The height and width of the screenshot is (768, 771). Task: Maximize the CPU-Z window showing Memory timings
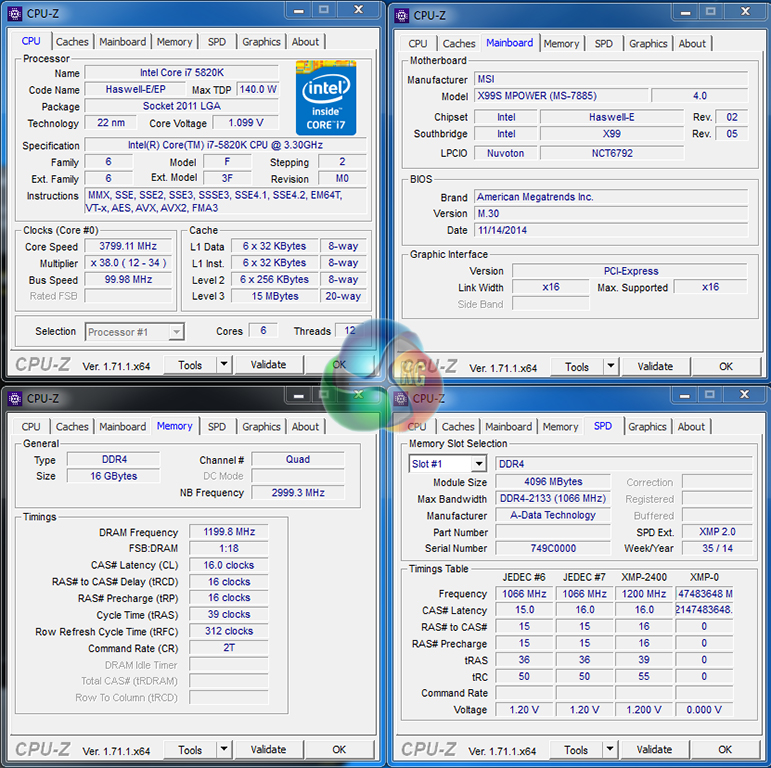click(322, 395)
